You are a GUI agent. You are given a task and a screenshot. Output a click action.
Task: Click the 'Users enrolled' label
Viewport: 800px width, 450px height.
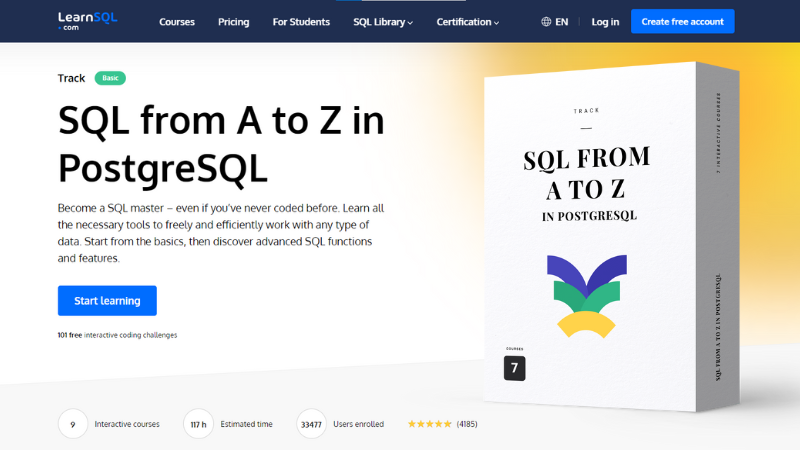click(x=358, y=424)
